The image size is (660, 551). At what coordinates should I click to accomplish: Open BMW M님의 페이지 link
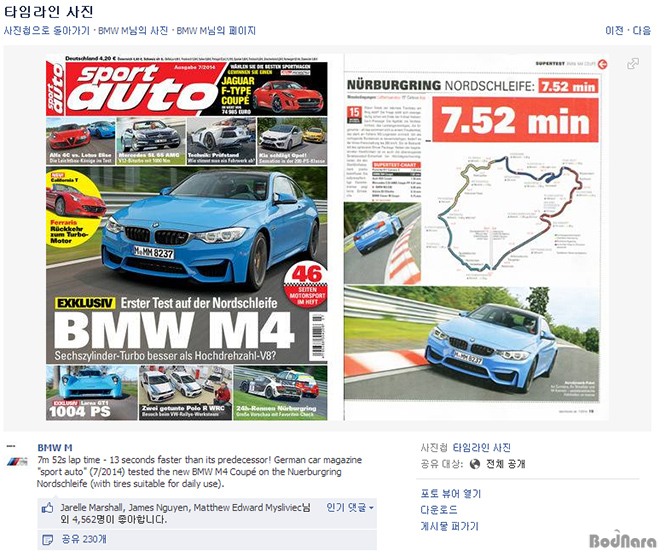[x=216, y=30]
